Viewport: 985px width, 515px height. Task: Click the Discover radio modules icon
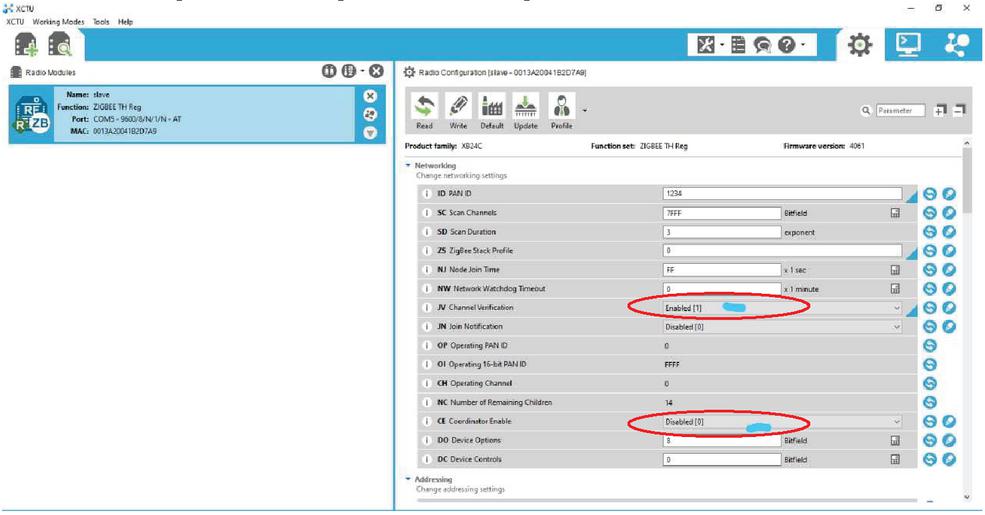60,44
